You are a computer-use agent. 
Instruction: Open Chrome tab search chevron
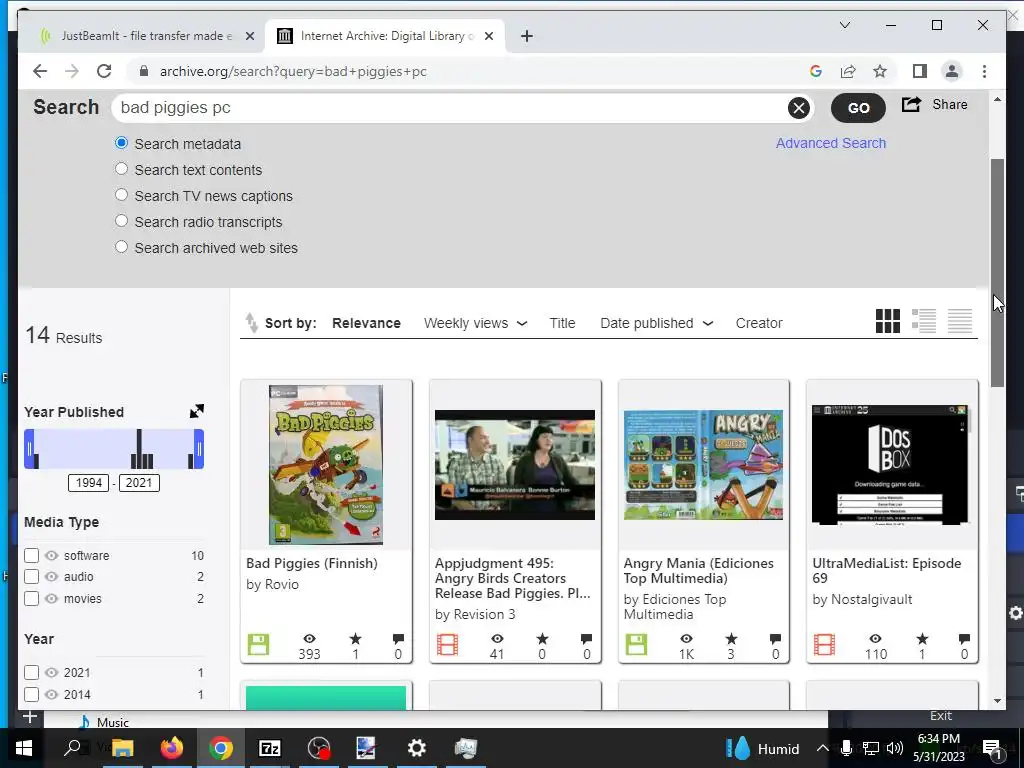pyautogui.click(x=844, y=25)
